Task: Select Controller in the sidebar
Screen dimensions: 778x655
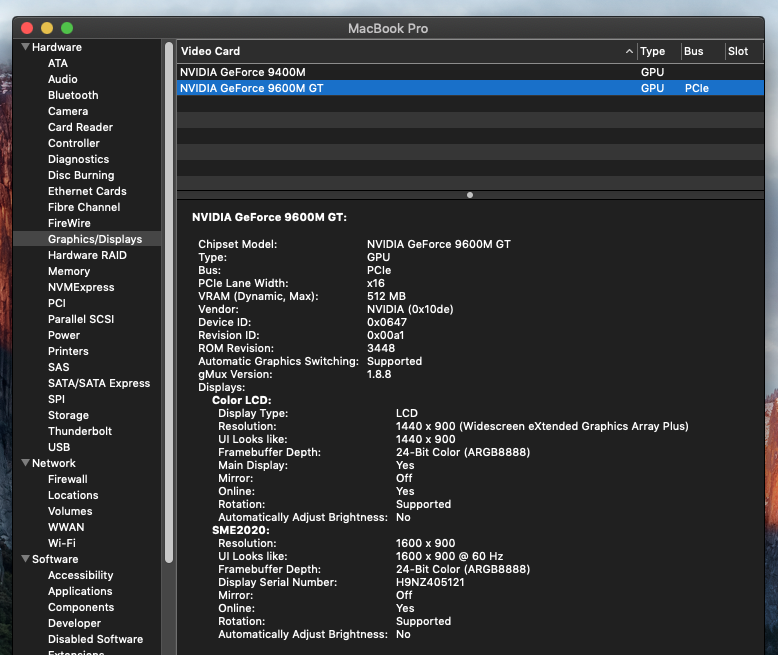Action: pos(73,143)
